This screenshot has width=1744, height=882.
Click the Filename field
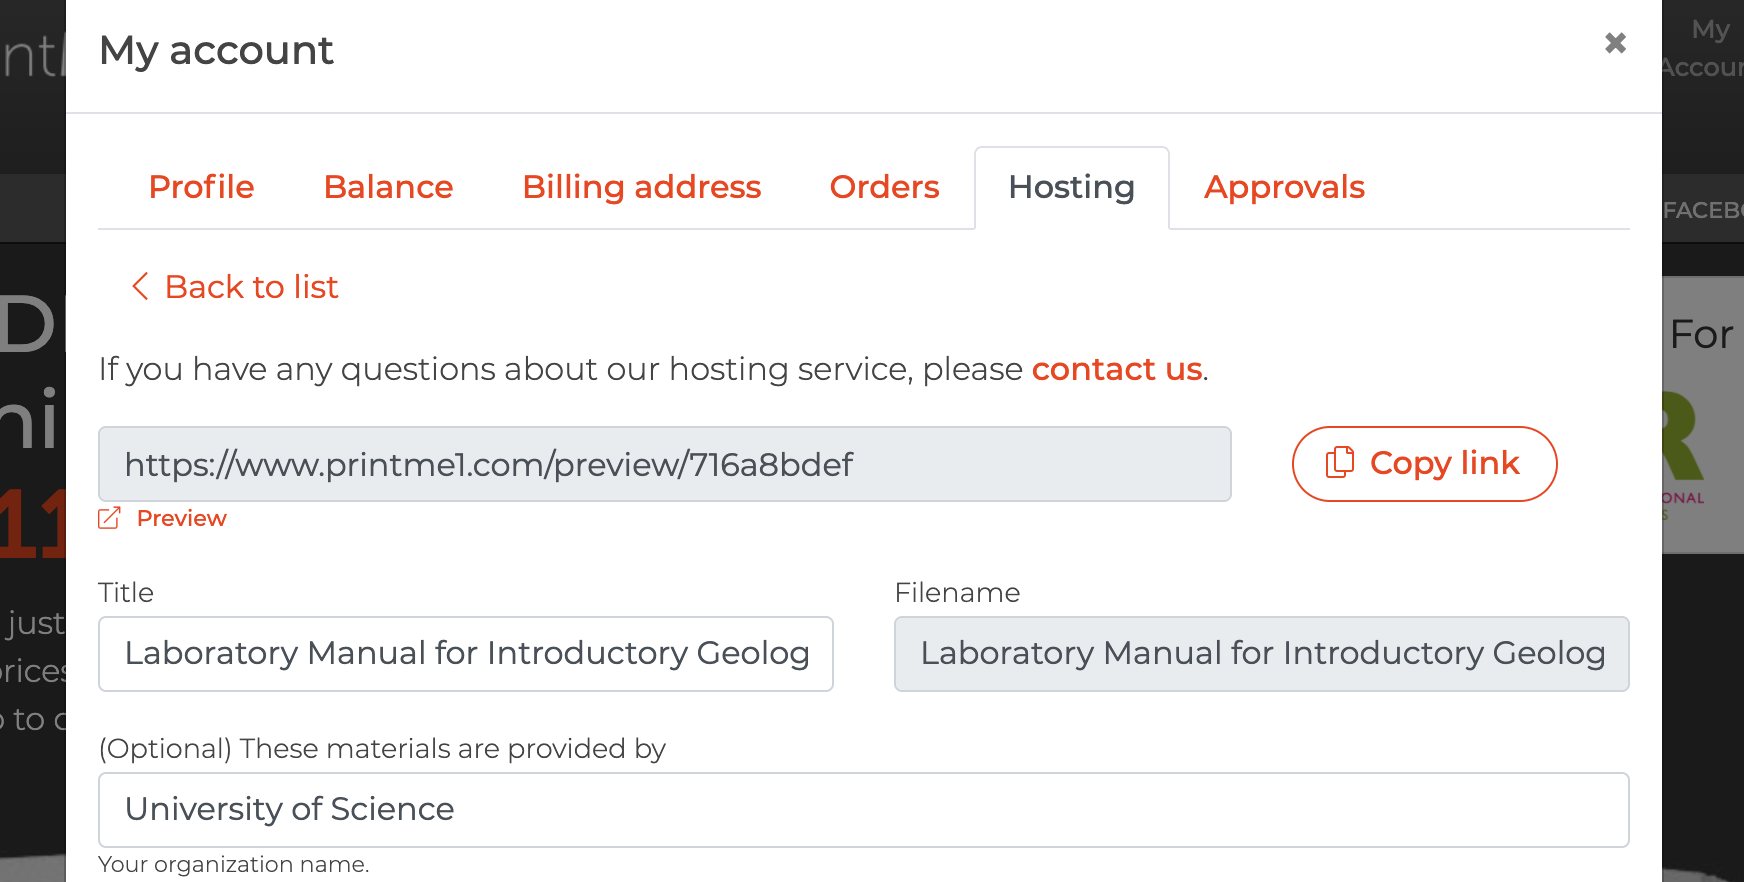[x=1262, y=654]
